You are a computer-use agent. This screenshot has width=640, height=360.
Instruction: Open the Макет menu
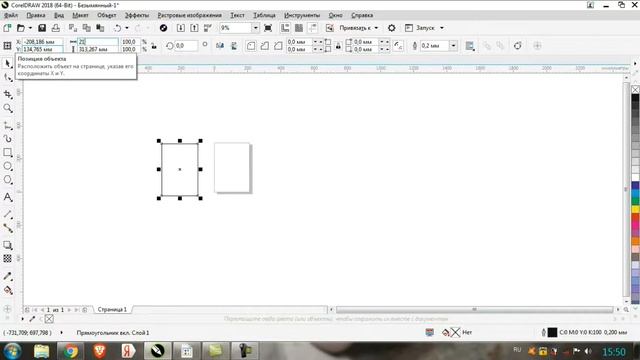pyautogui.click(x=80, y=15)
